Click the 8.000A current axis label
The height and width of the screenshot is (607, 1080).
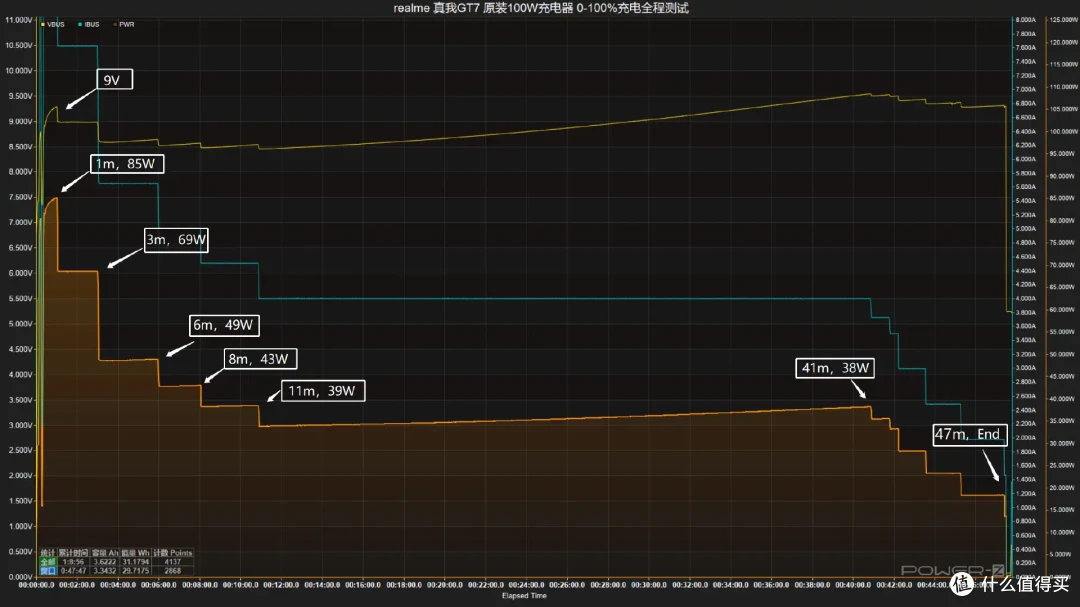[x=1026, y=20]
